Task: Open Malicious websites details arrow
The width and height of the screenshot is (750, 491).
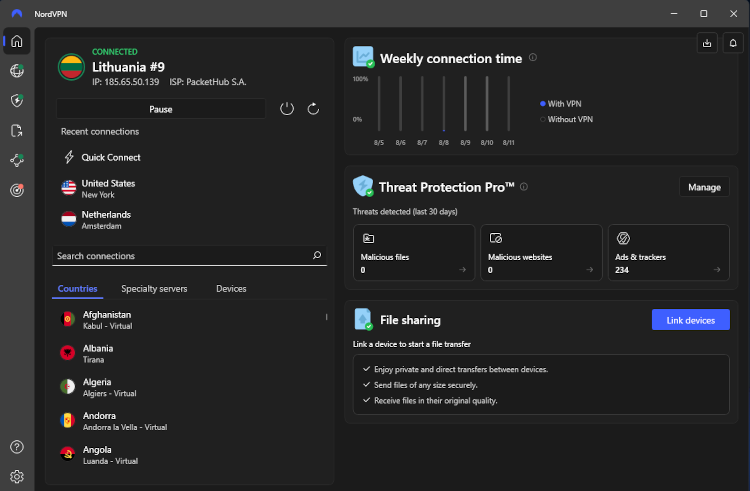Action: click(590, 270)
